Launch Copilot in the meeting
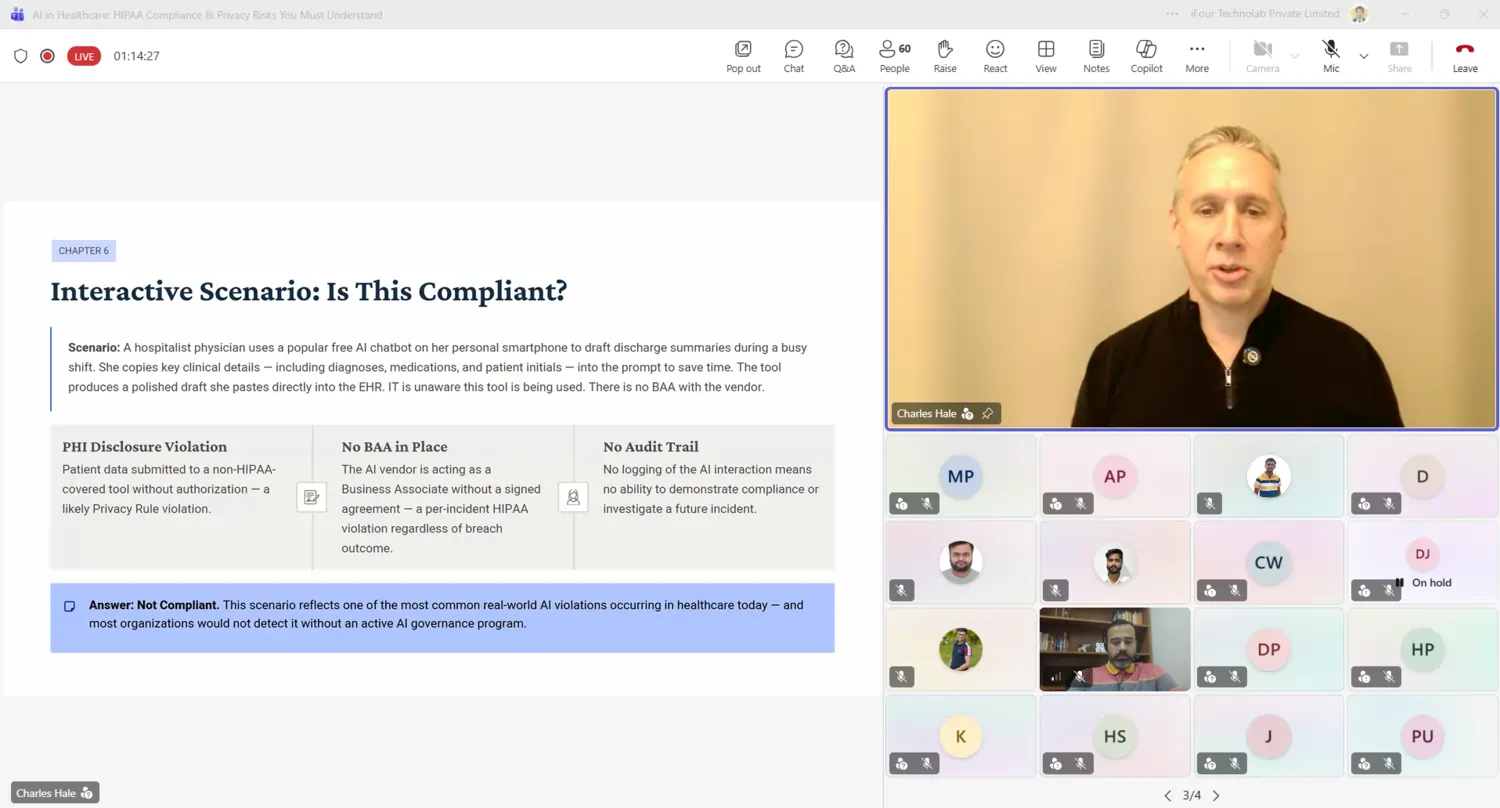This screenshot has width=1500, height=808. click(x=1146, y=56)
